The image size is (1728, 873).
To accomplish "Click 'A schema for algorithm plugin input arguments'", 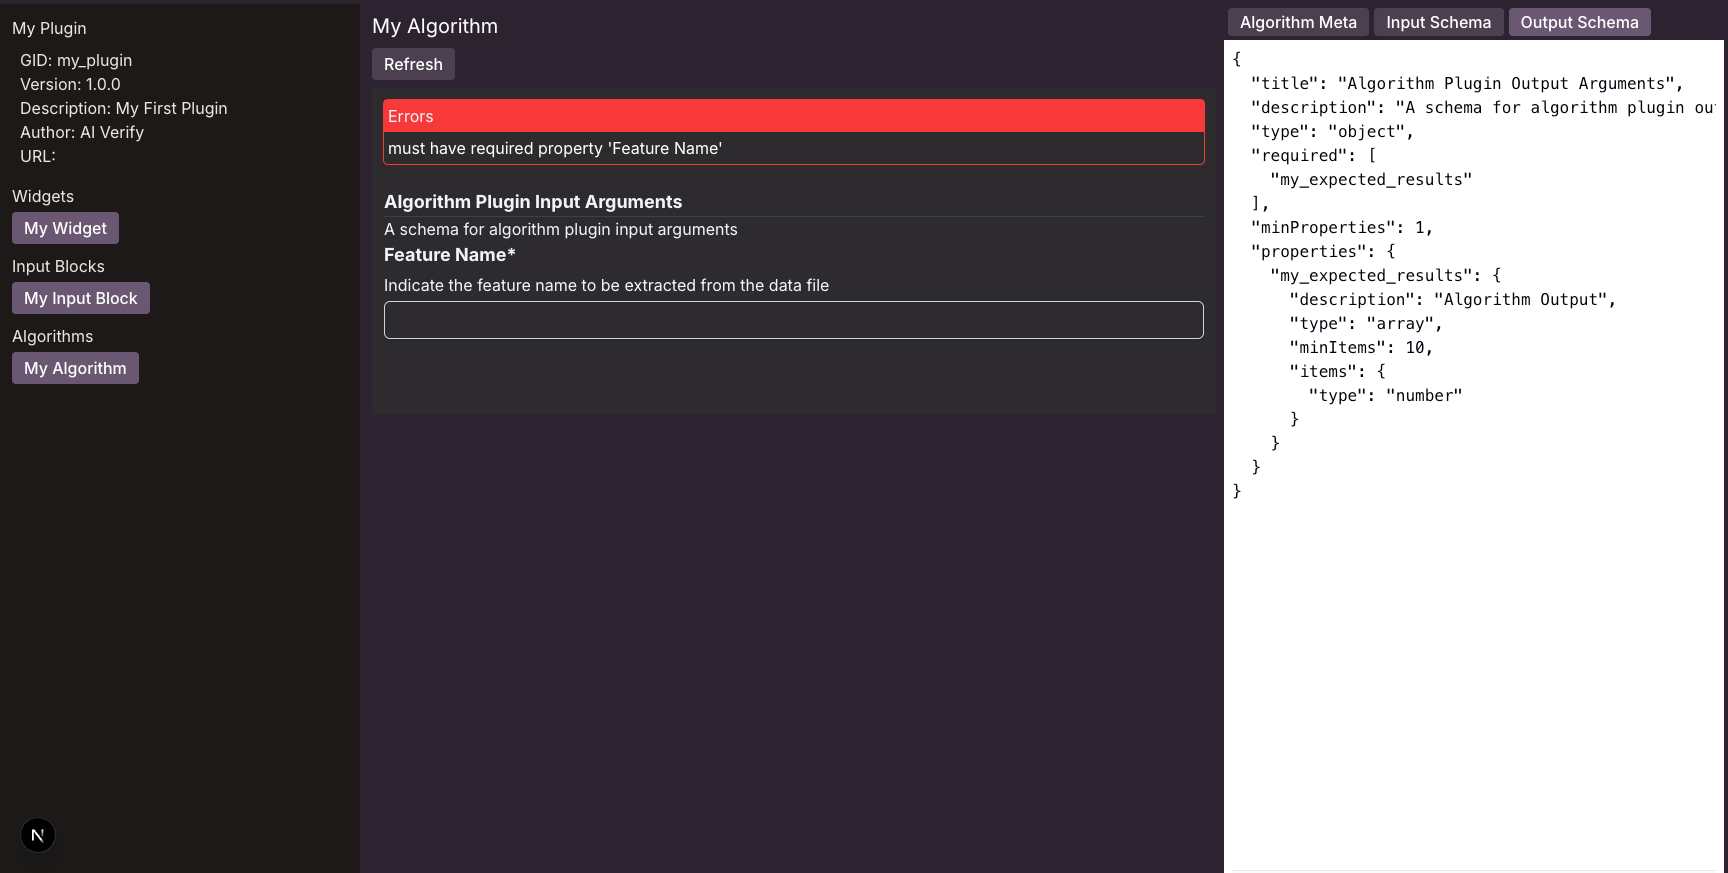I will (x=561, y=229).
